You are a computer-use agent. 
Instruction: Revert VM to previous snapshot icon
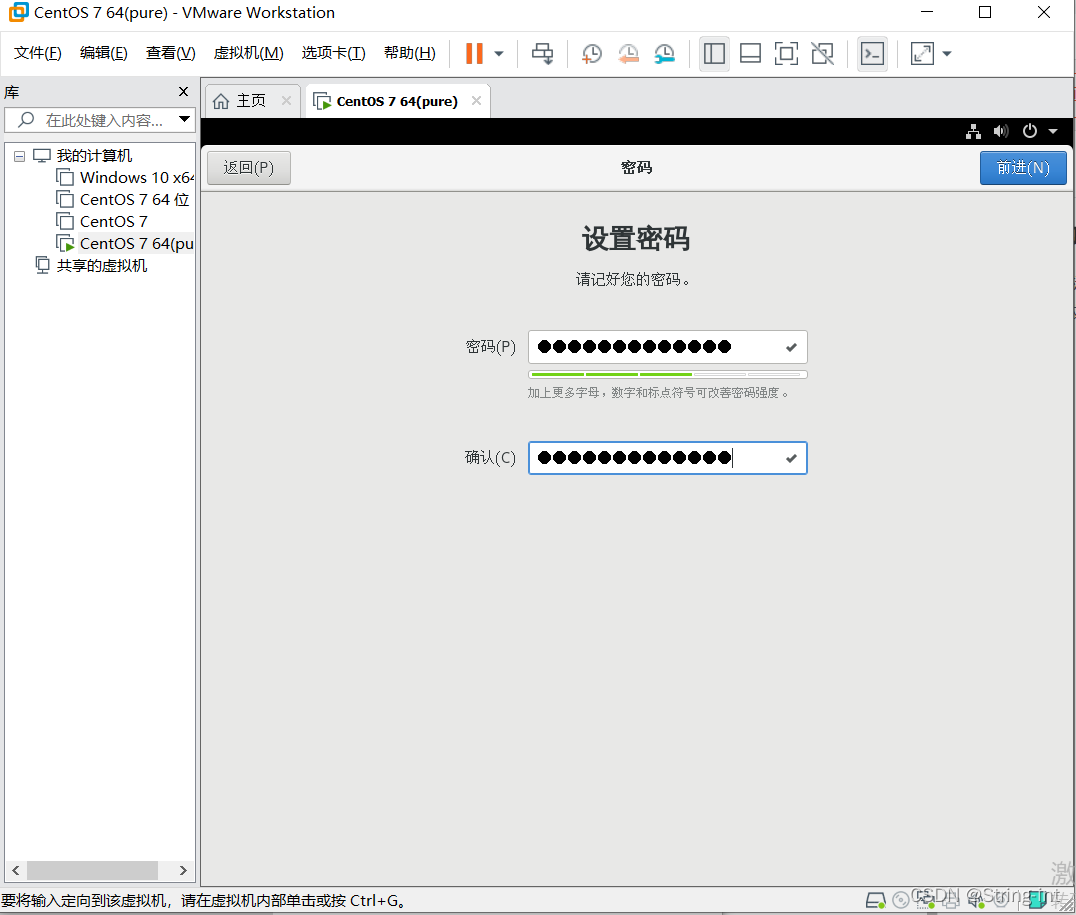click(x=628, y=53)
